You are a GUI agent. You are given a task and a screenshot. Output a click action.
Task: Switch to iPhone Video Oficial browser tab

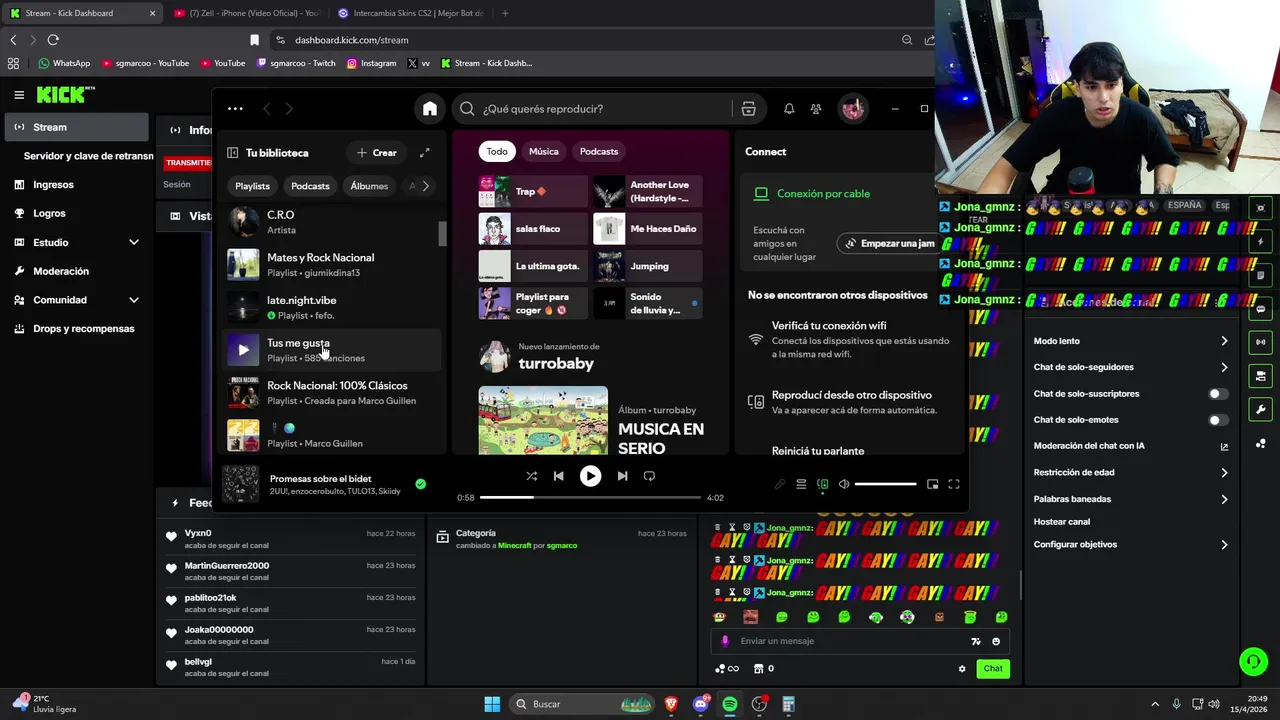245,13
